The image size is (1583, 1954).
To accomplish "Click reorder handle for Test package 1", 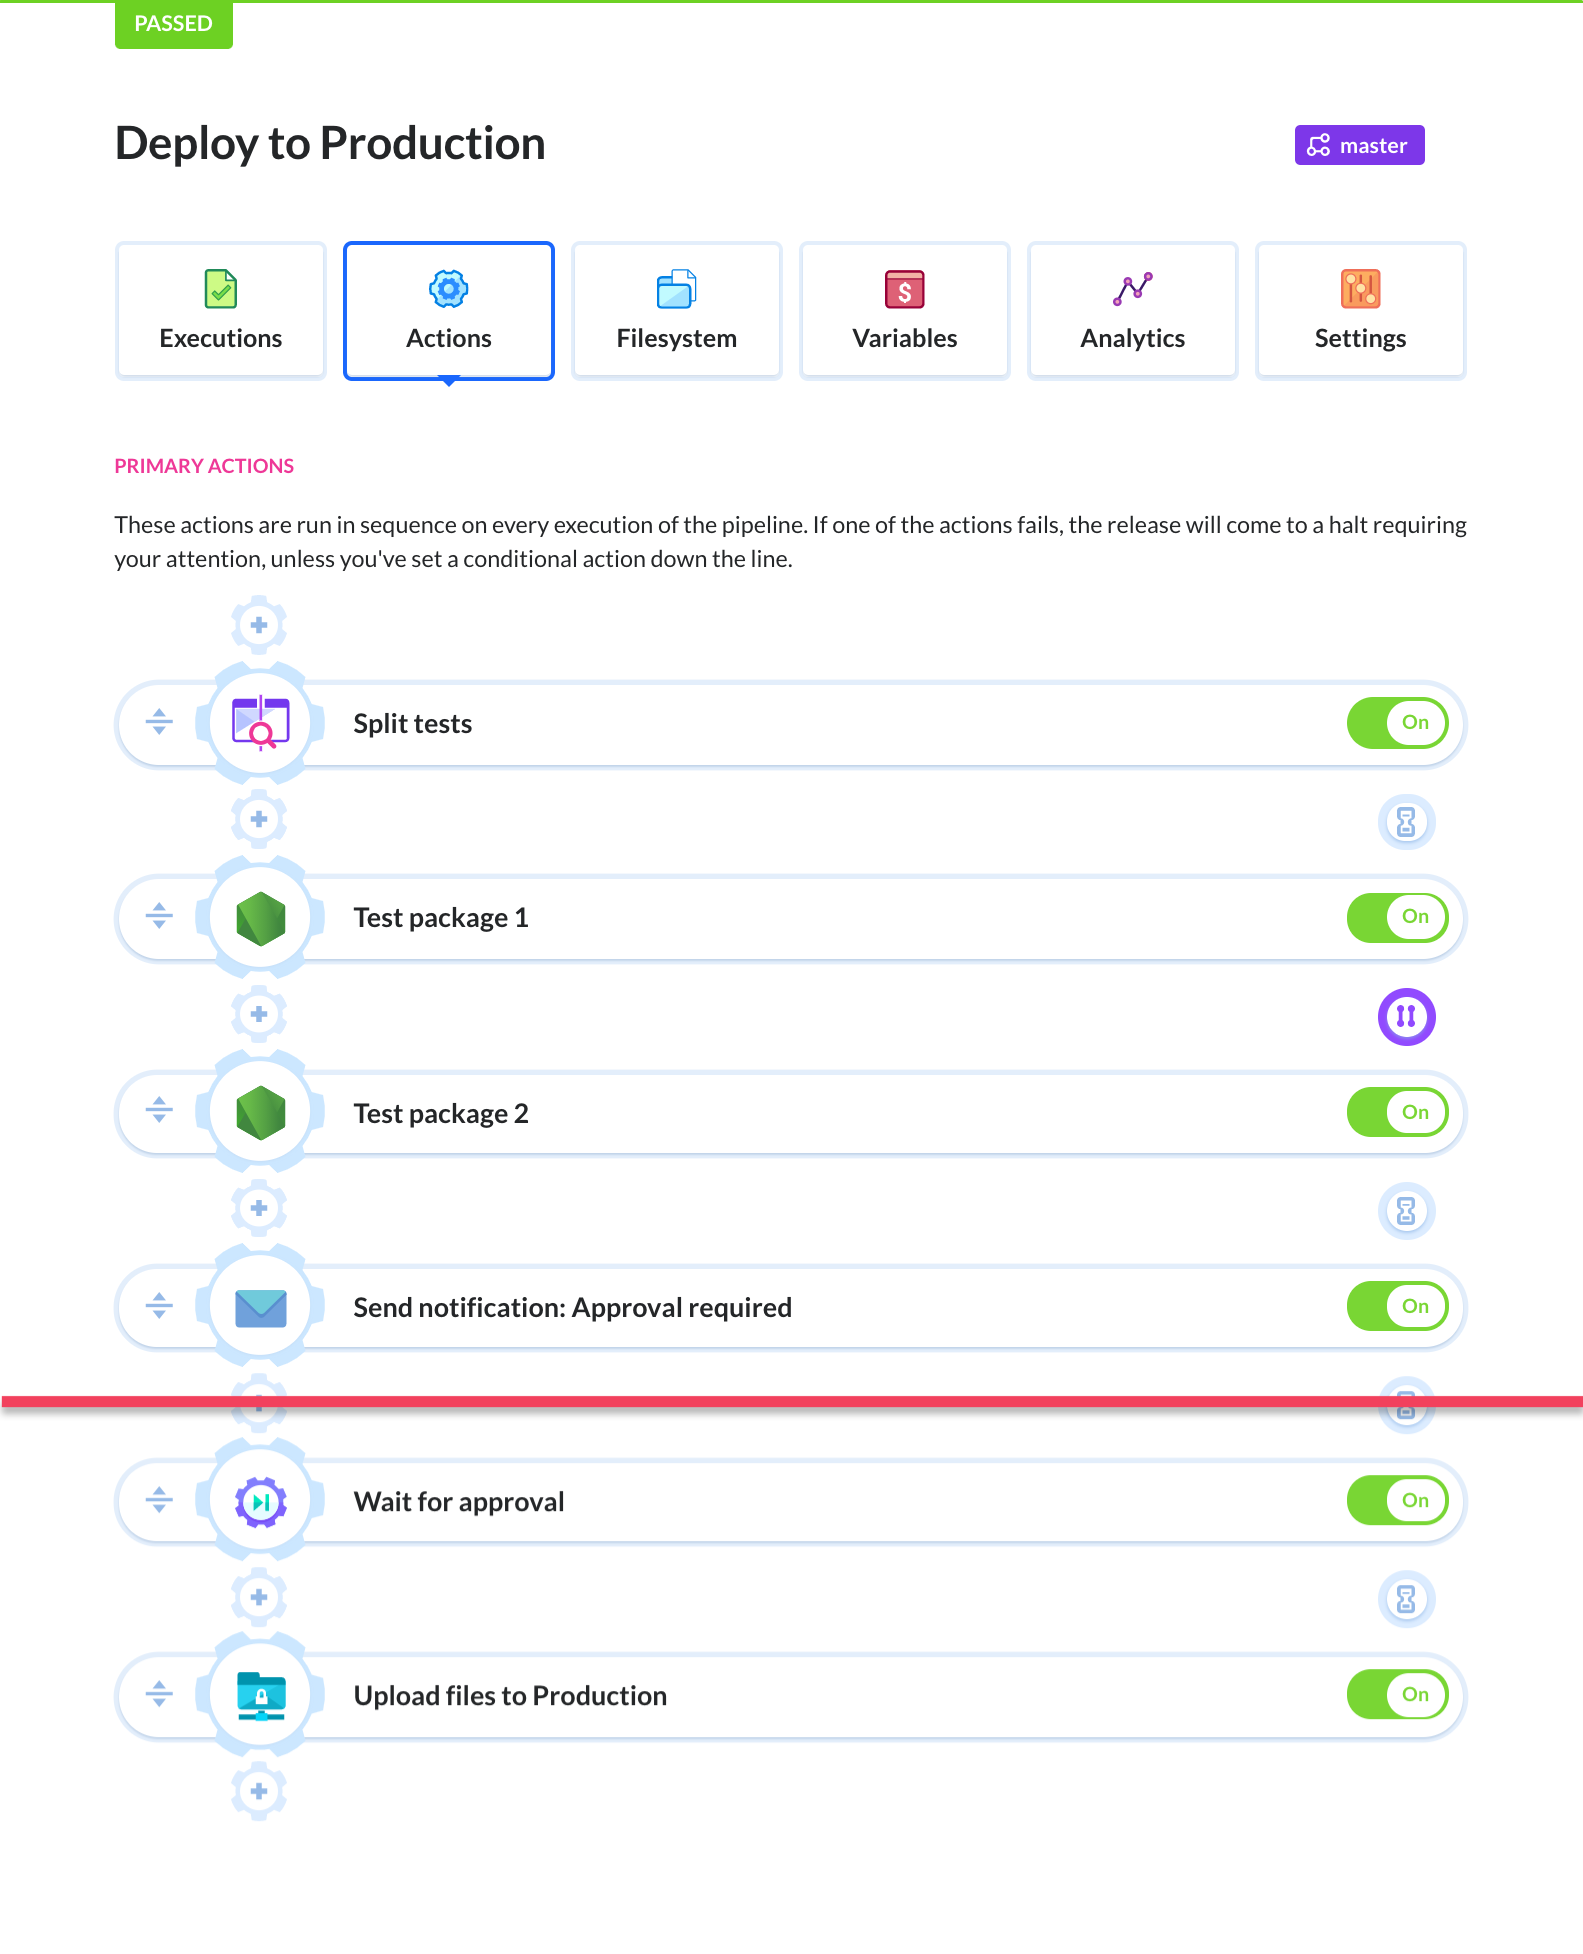I will pos(159,916).
